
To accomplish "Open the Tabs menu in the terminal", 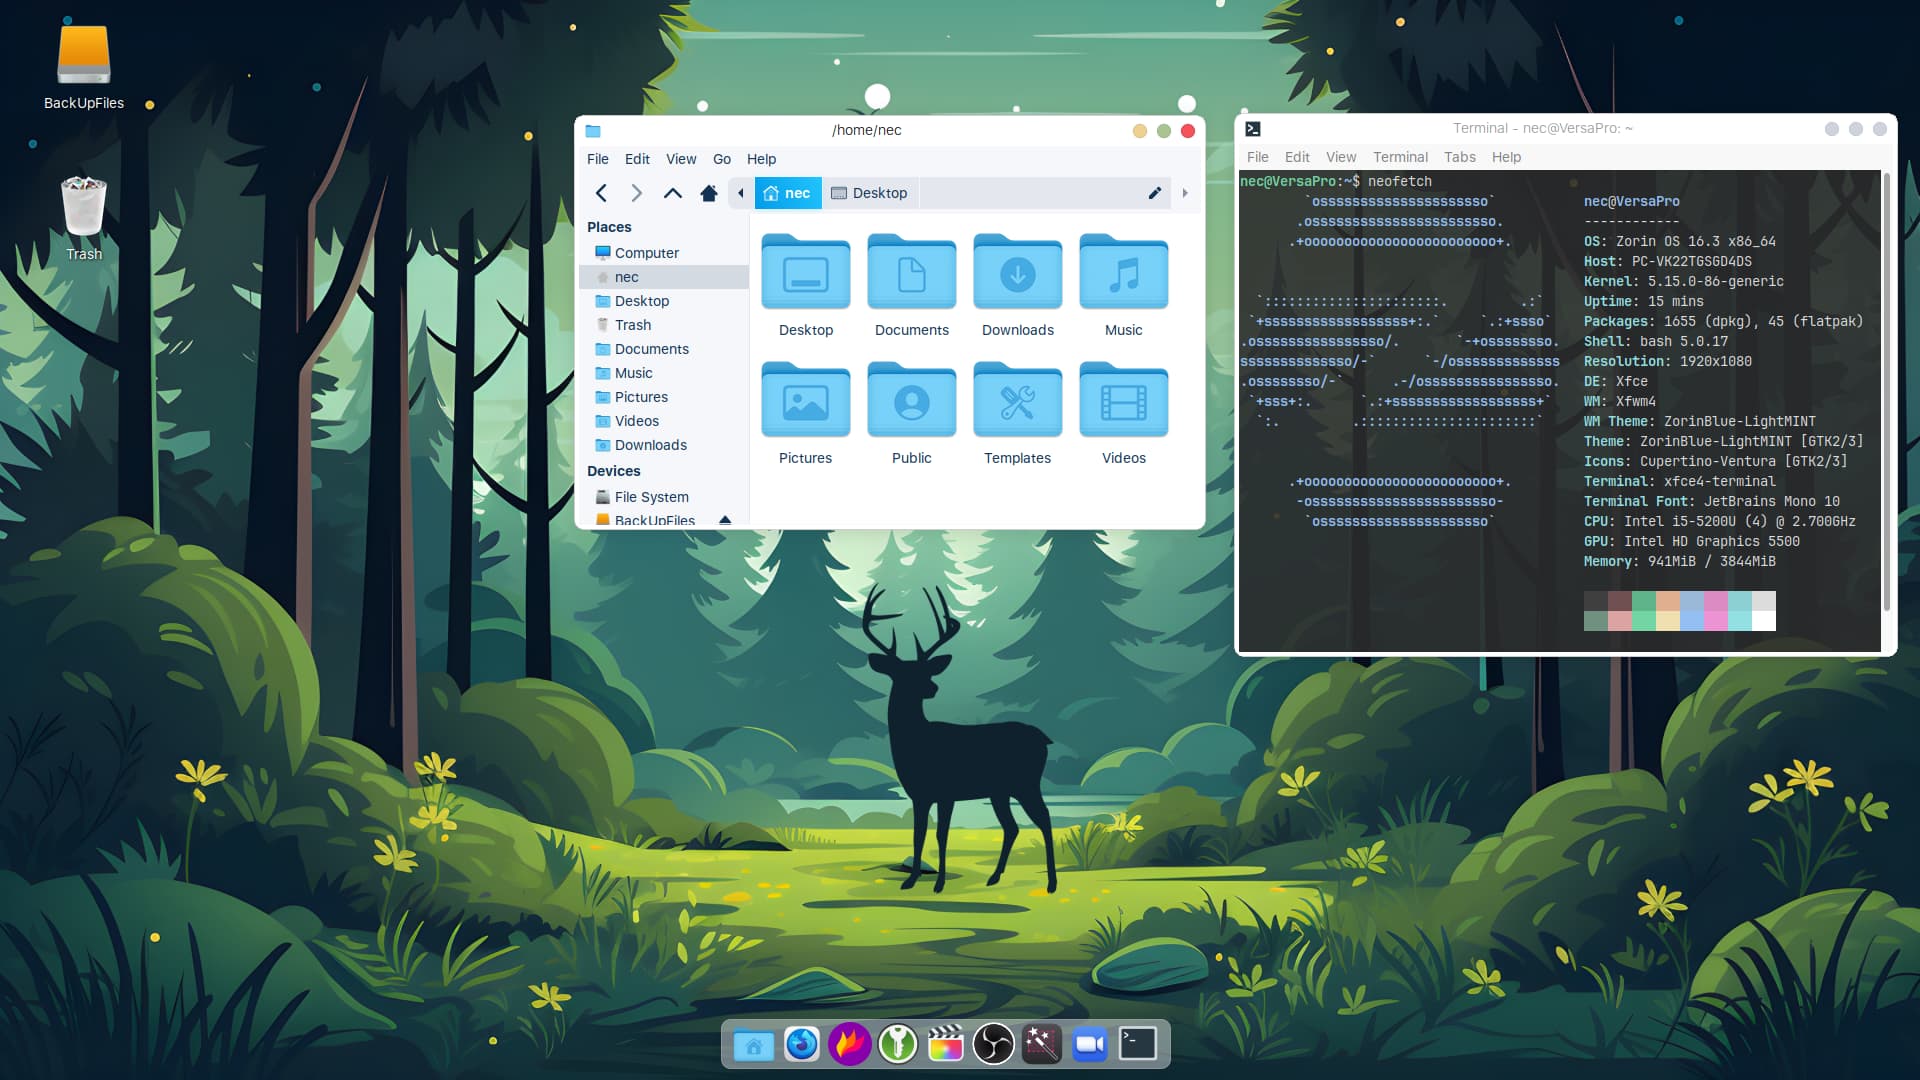I will (1459, 157).
